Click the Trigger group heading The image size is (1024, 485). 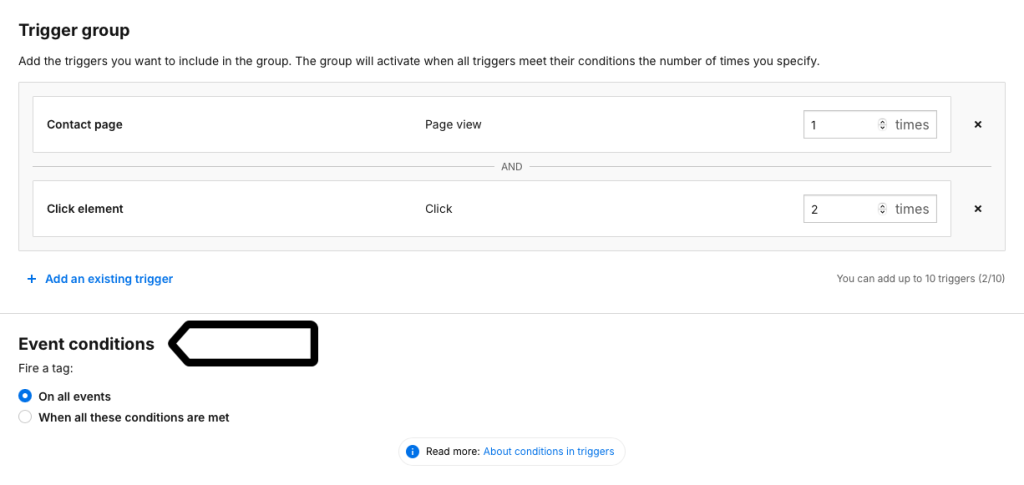[x=74, y=30]
